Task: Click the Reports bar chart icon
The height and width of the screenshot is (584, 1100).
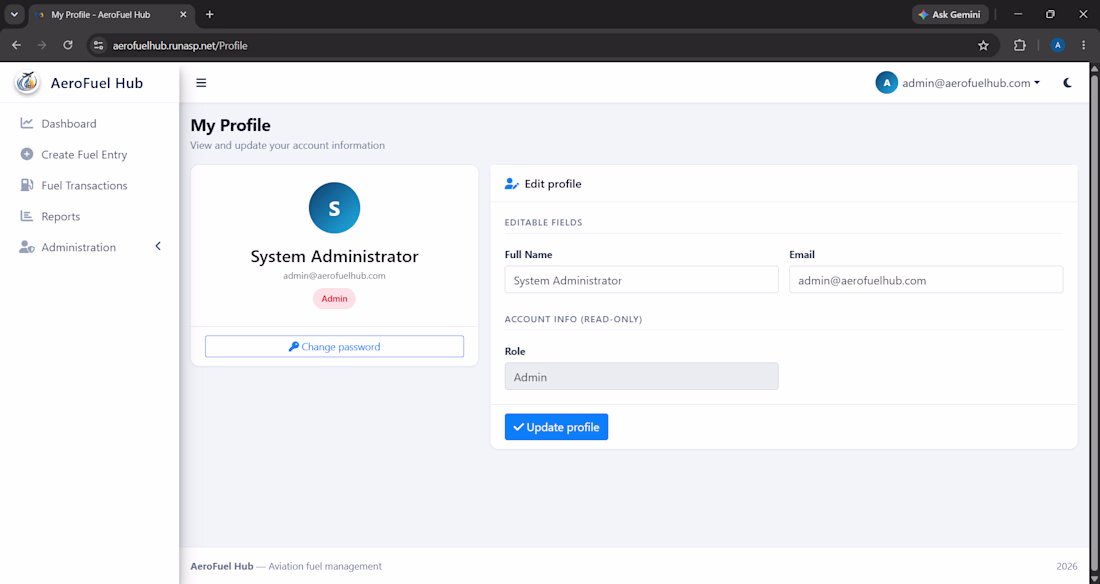Action: point(27,216)
